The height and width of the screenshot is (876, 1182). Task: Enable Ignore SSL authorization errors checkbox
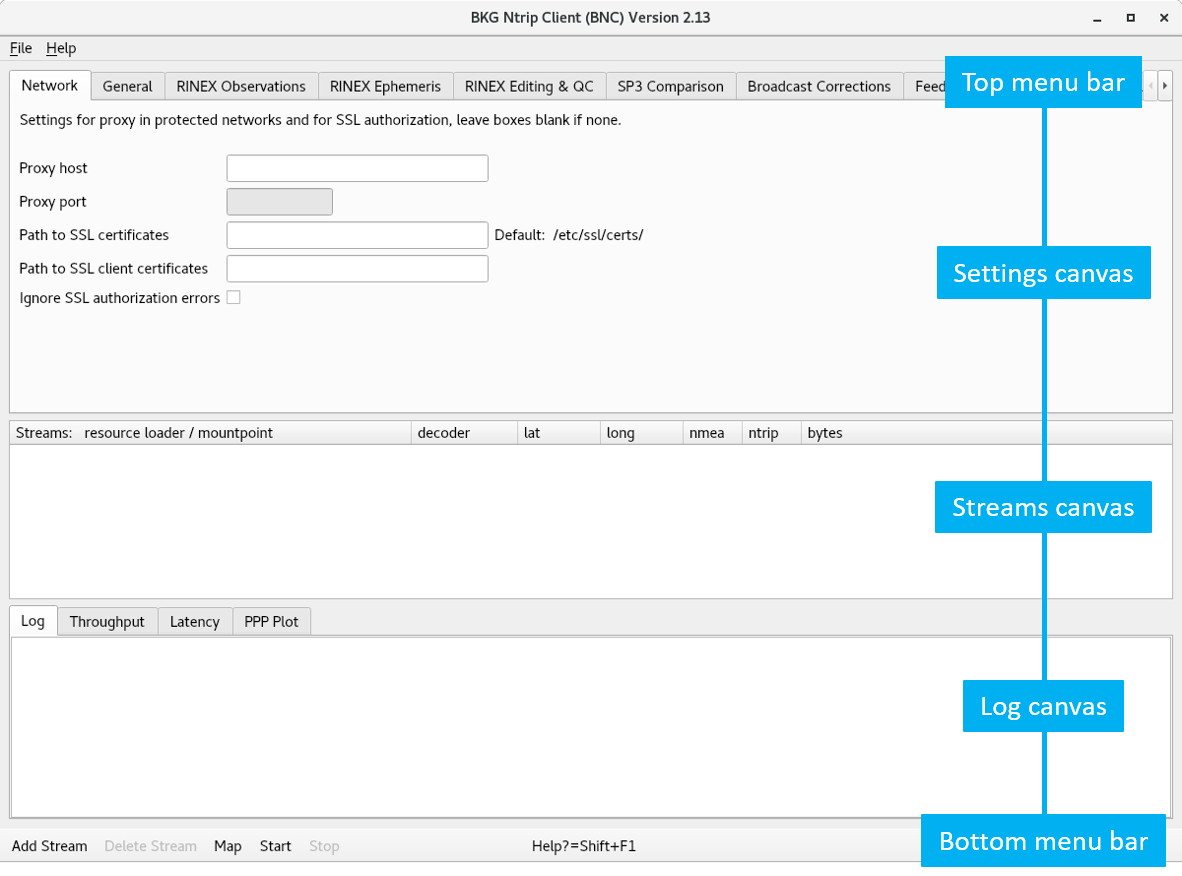233,297
